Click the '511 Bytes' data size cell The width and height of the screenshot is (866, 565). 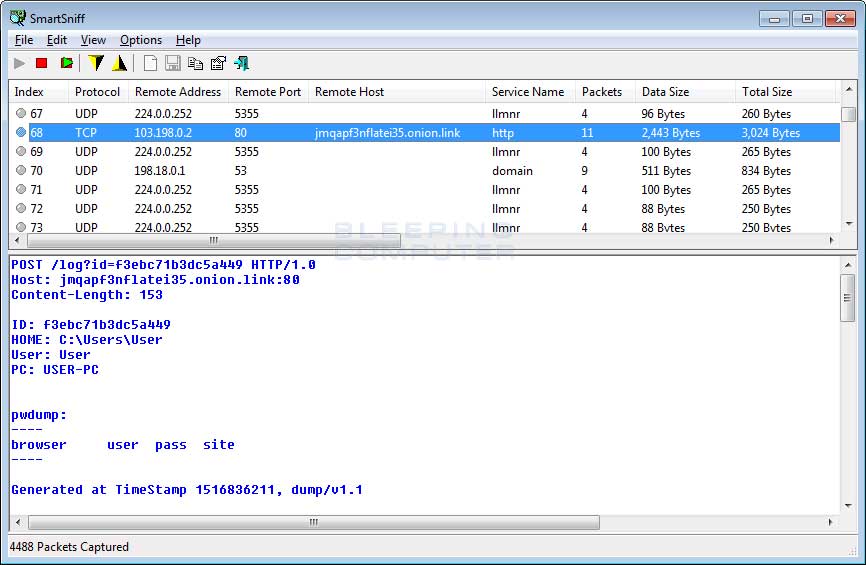666,171
